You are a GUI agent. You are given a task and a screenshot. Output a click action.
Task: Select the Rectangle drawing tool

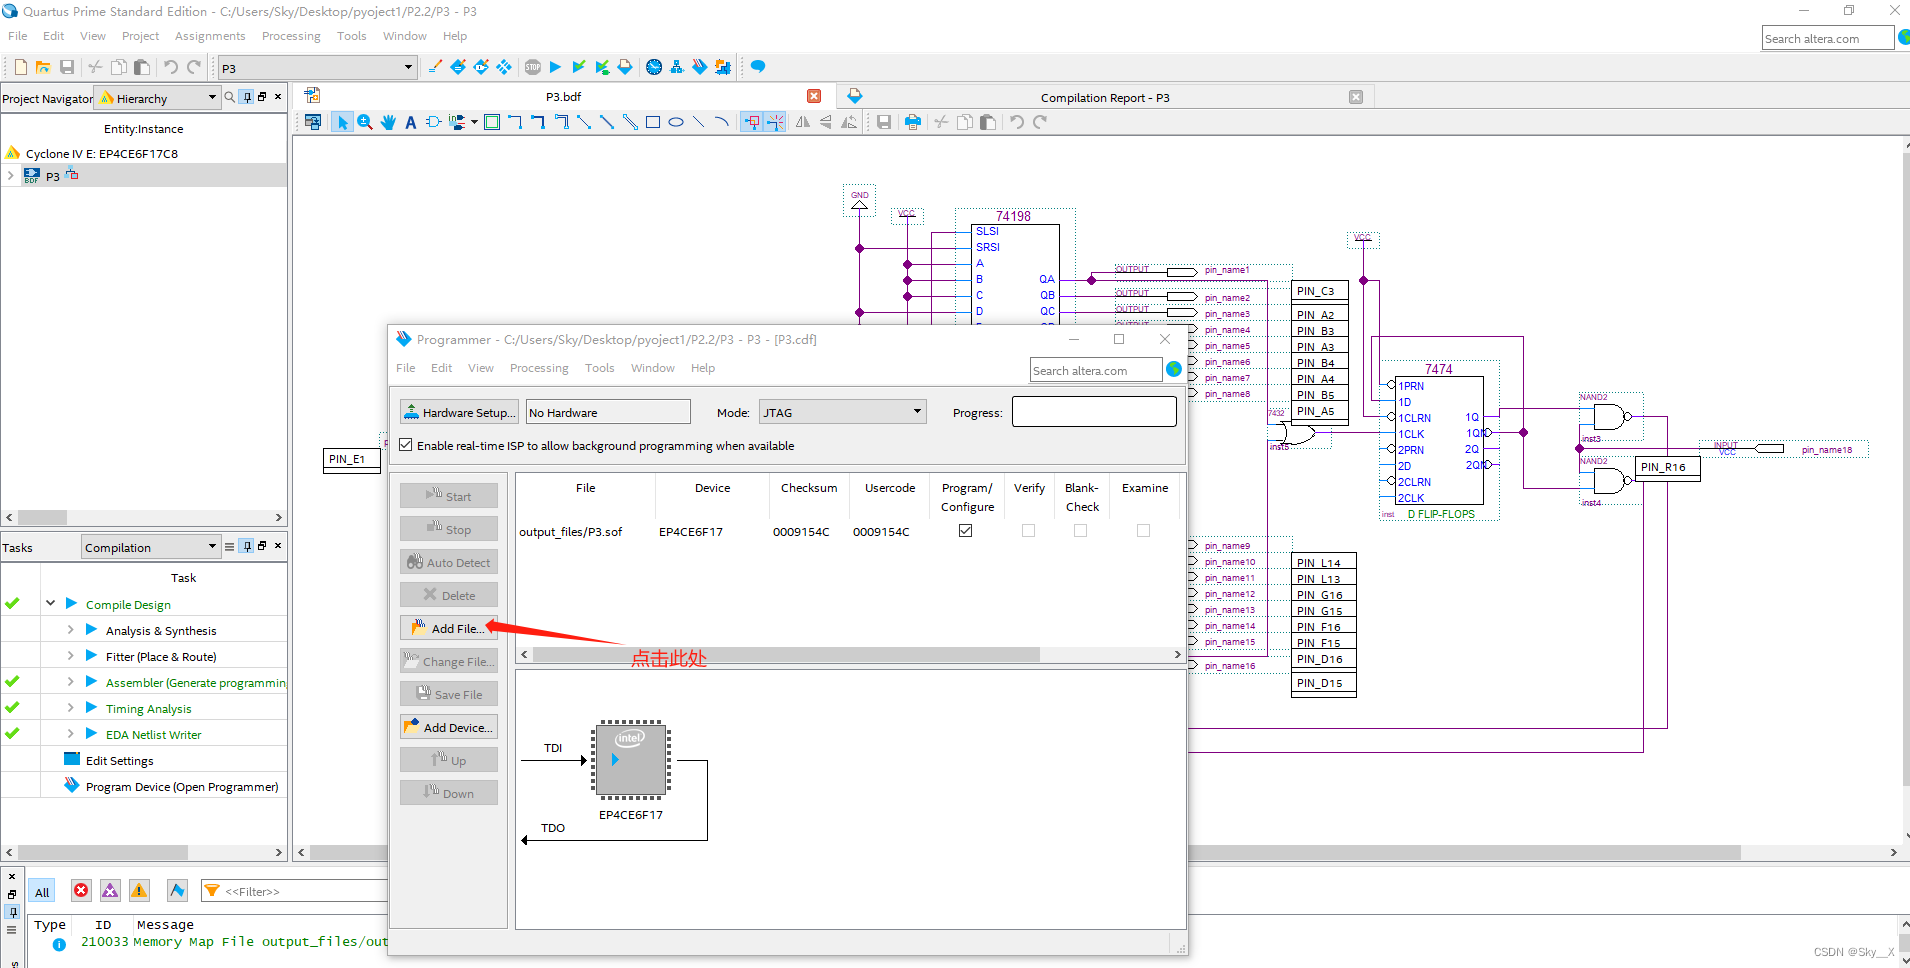click(654, 121)
